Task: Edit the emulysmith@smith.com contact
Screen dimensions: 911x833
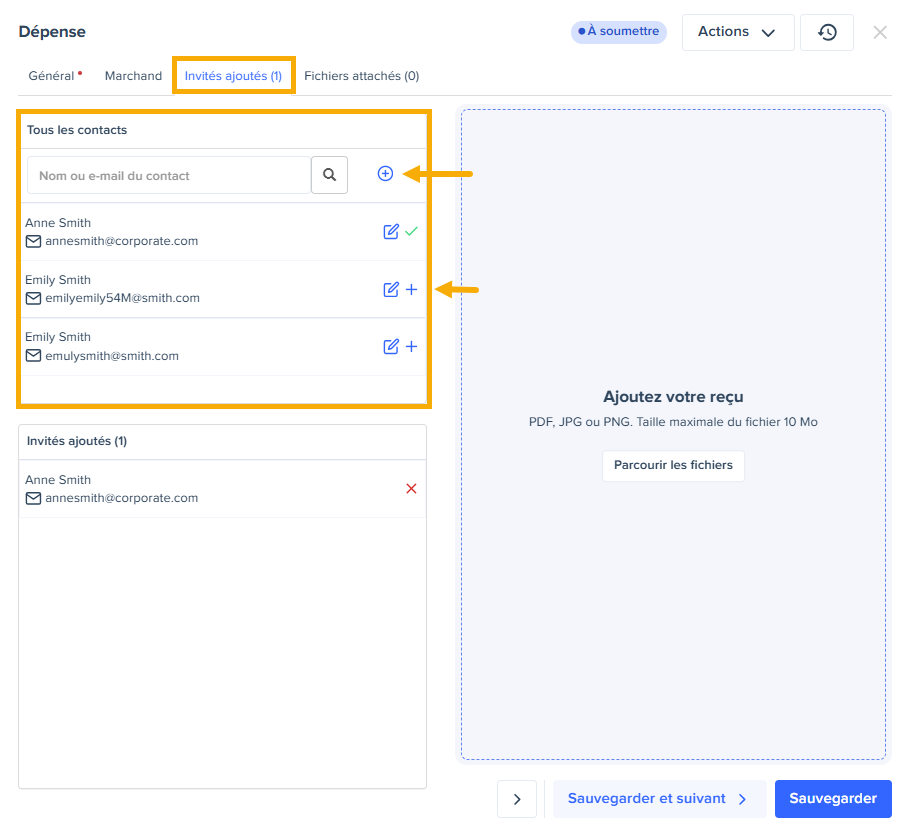Action: point(391,347)
